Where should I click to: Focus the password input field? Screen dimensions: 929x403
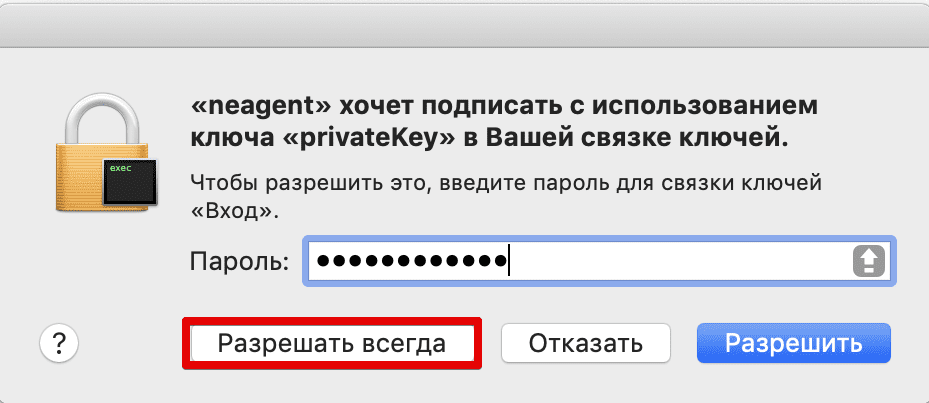click(680, 262)
